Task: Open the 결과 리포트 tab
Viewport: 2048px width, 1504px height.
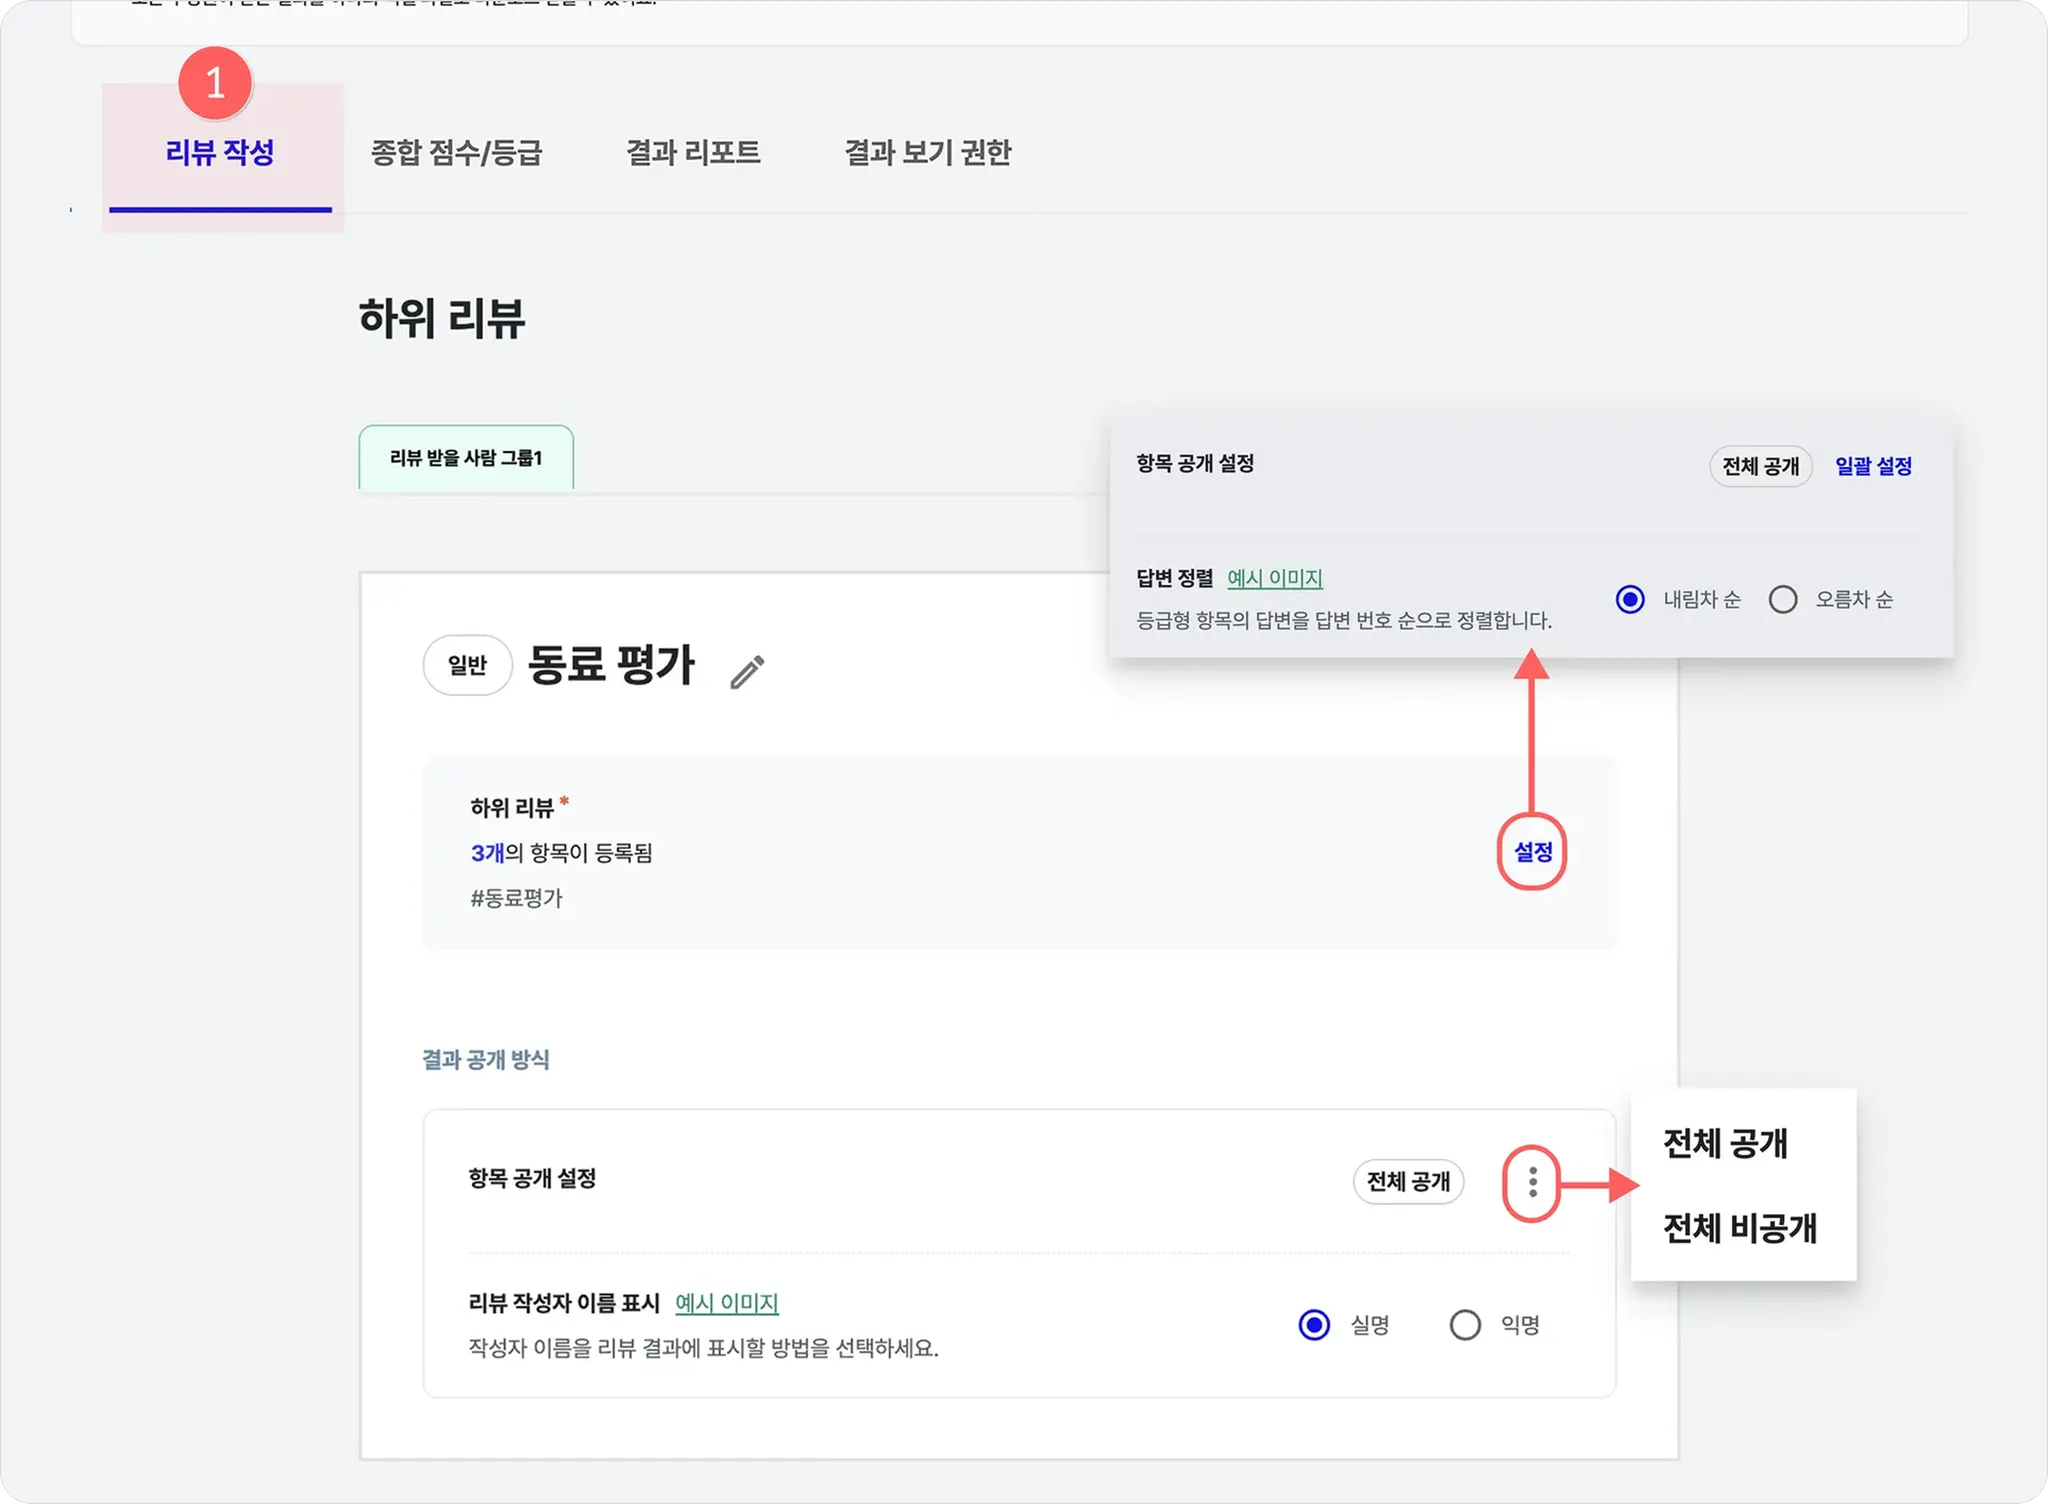Action: click(693, 153)
